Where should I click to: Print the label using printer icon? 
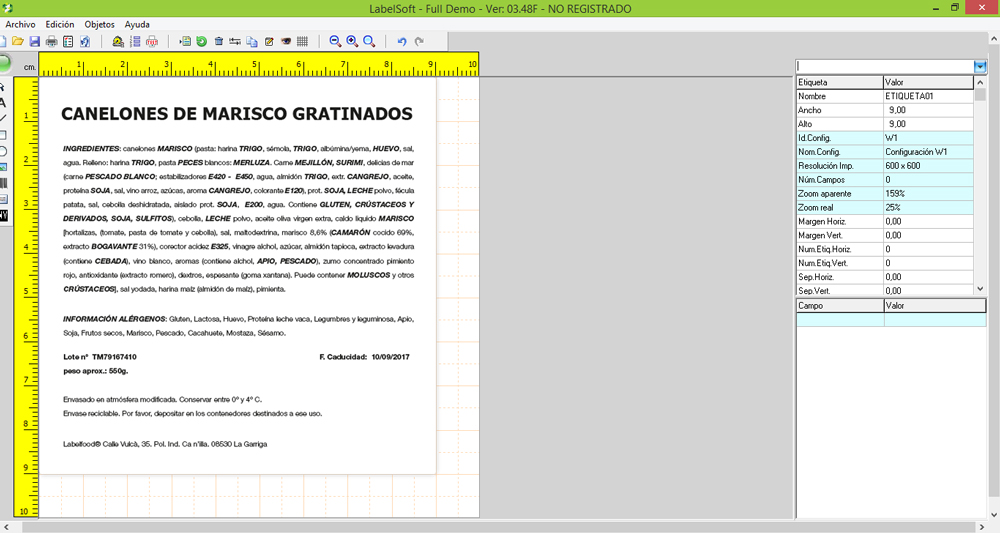pyautogui.click(x=51, y=41)
